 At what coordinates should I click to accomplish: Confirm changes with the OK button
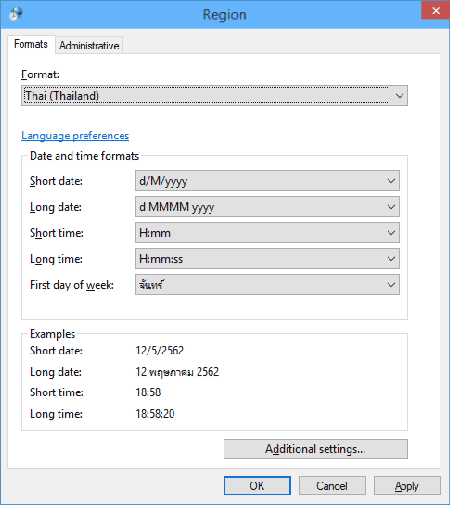pos(257,486)
